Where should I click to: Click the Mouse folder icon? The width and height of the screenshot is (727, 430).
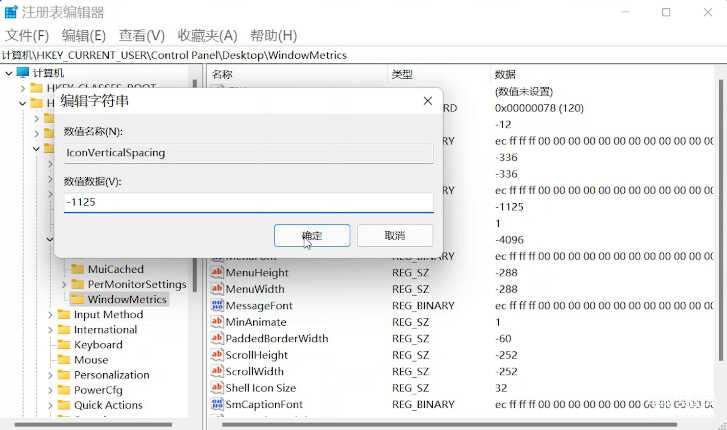coord(64,359)
